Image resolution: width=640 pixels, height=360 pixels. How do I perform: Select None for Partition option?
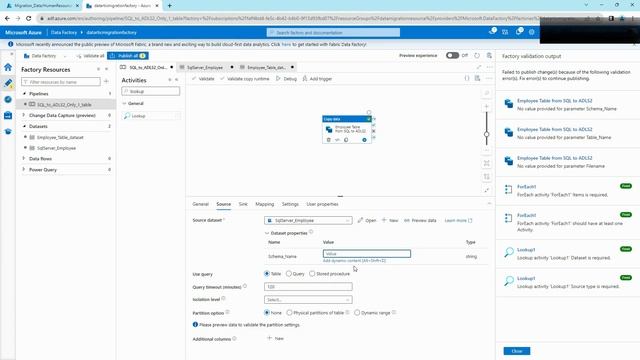tap(267, 313)
